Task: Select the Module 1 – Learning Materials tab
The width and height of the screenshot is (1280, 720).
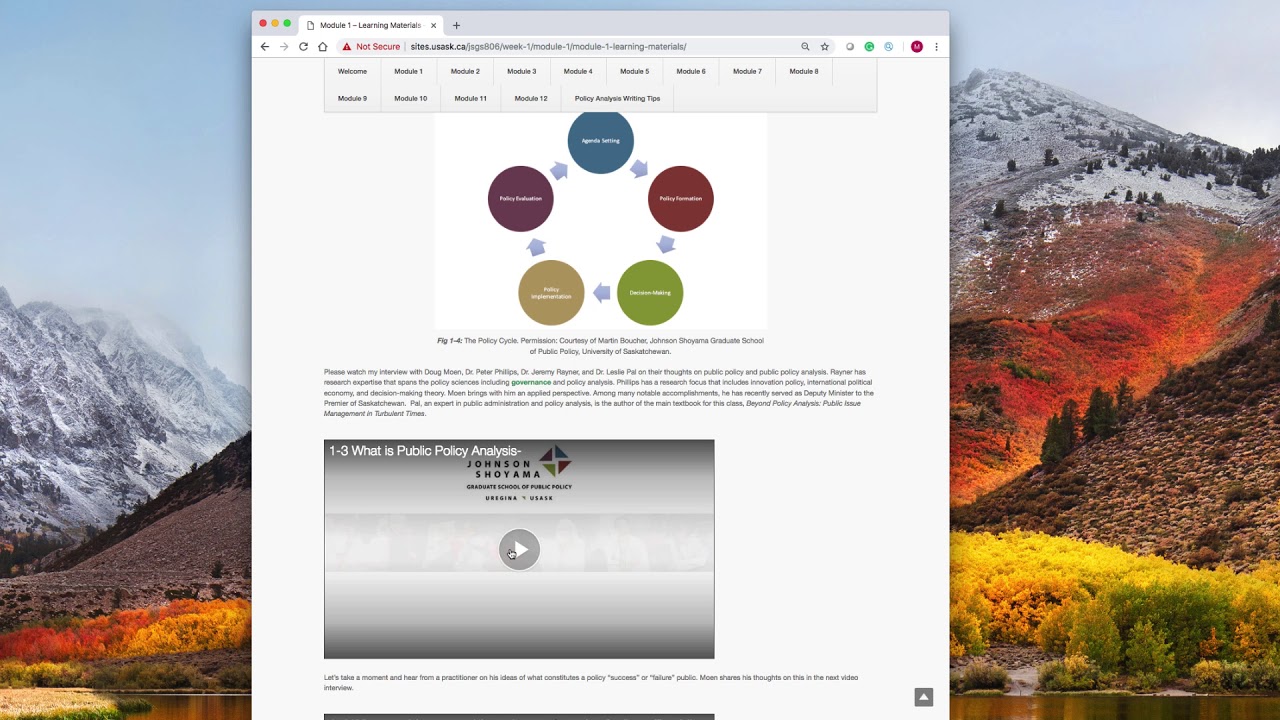Action: [370, 25]
